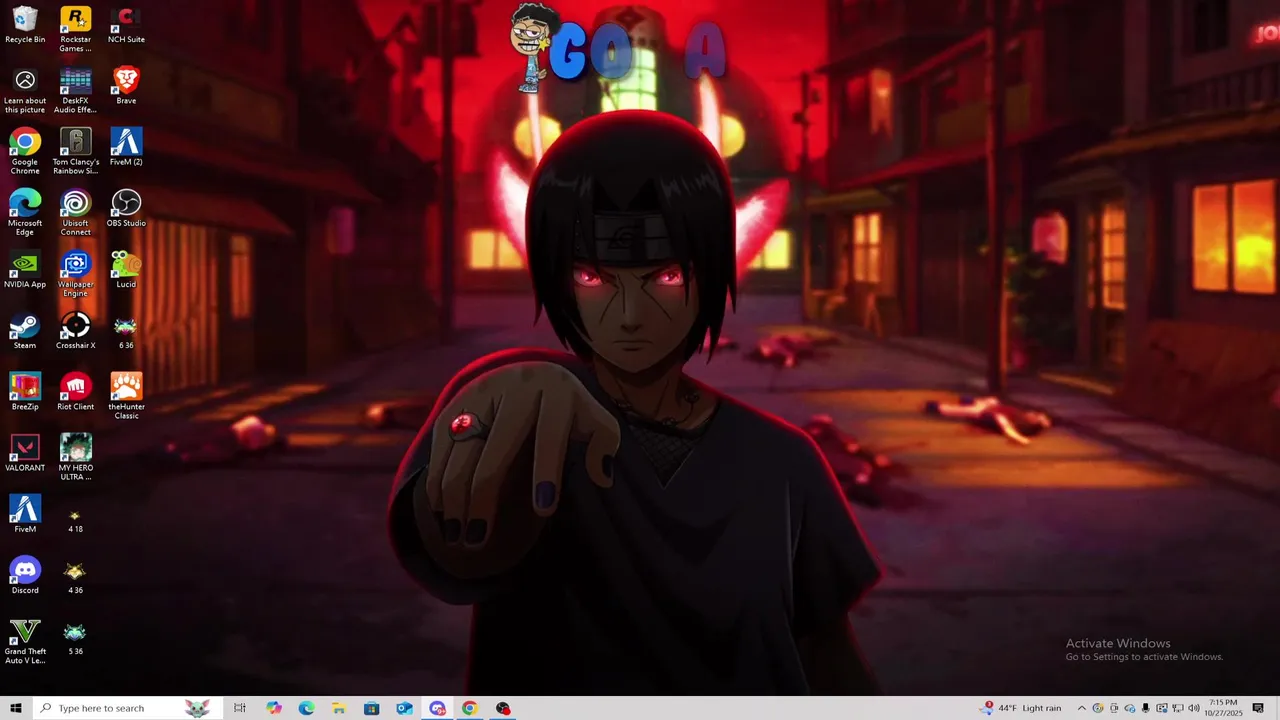Select the Discord desktop icon
Image resolution: width=1280 pixels, height=720 pixels.
tap(25, 575)
